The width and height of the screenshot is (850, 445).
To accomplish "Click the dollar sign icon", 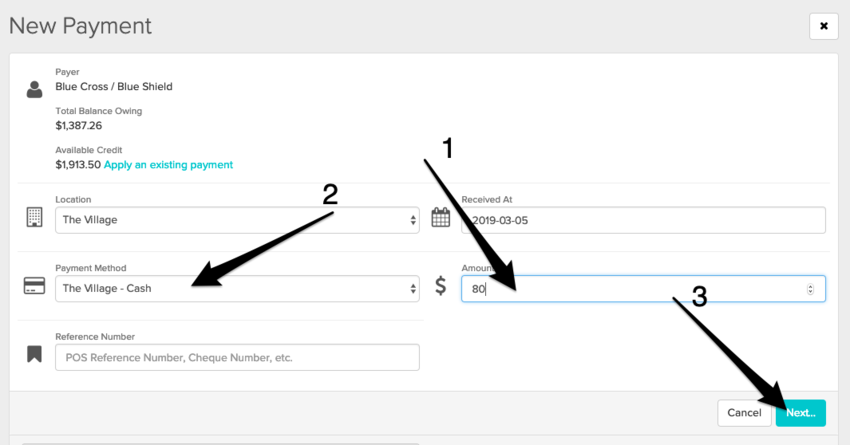I will coord(441,287).
